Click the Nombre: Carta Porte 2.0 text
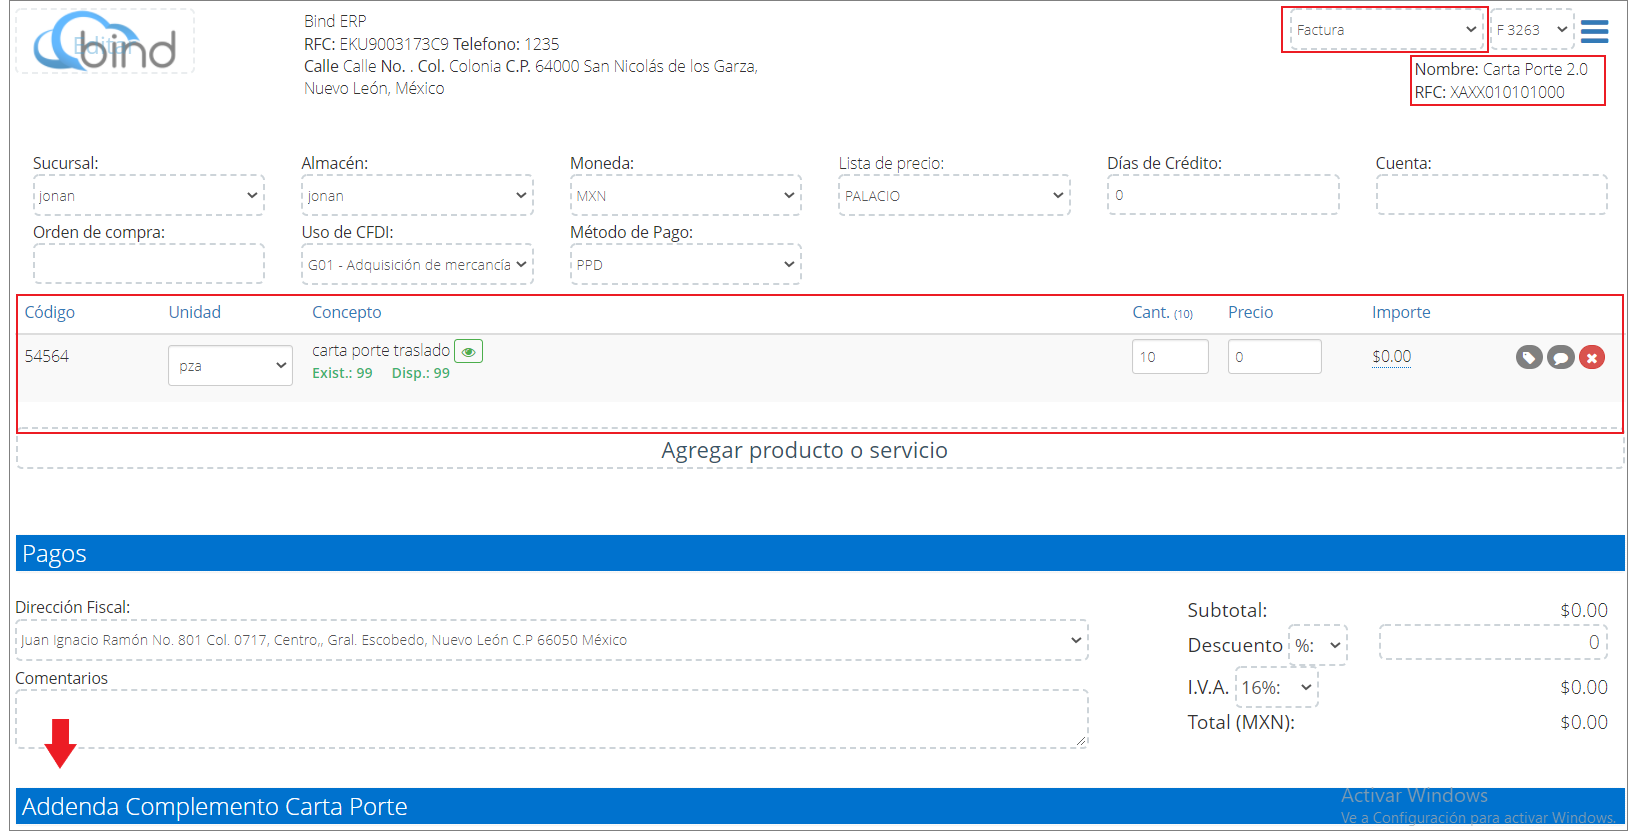 (x=1501, y=69)
